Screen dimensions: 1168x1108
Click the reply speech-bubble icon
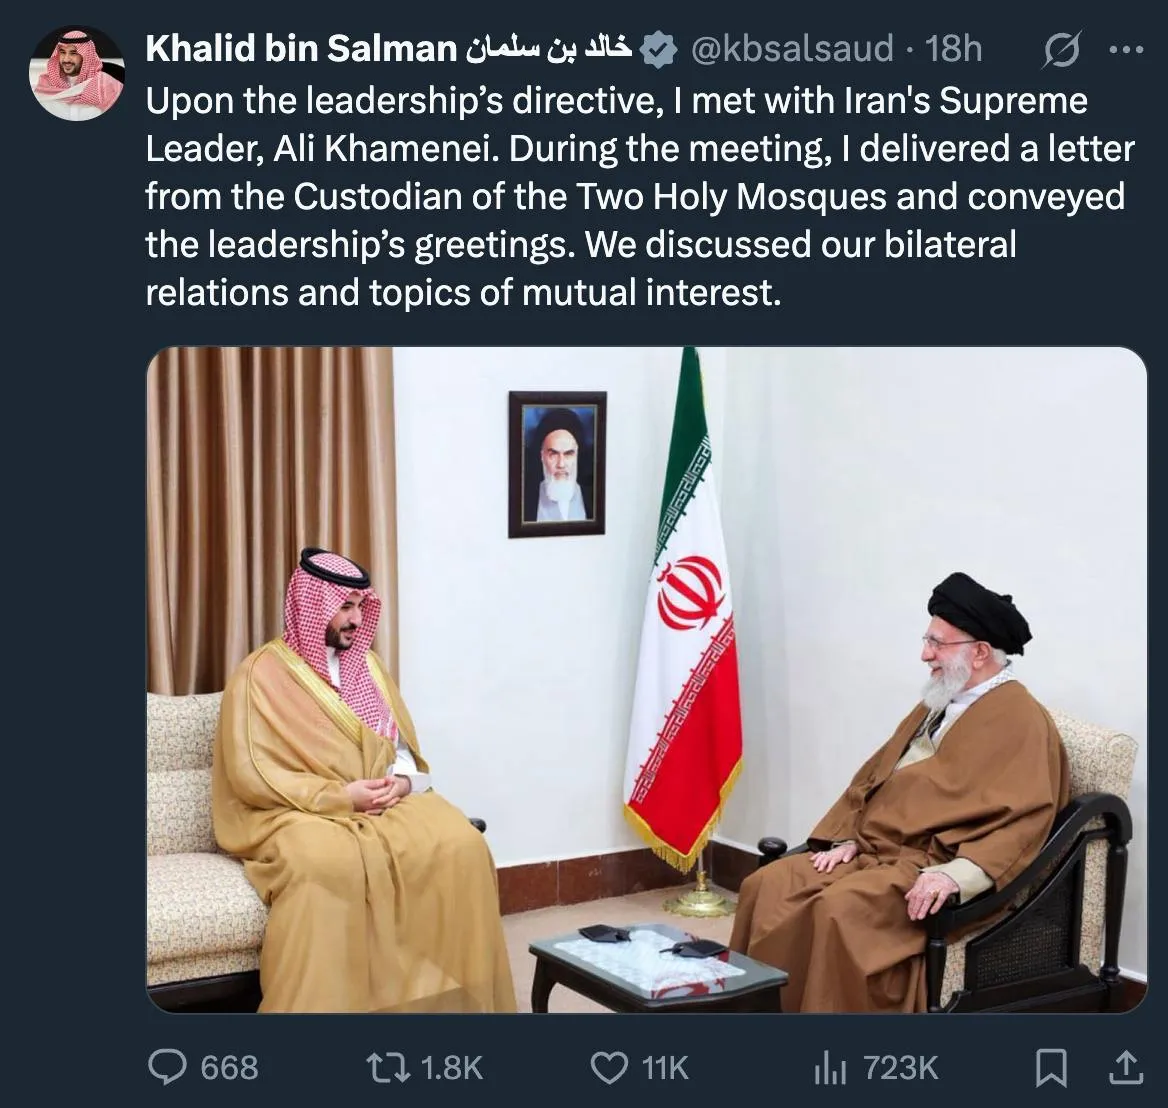pos(170,1069)
